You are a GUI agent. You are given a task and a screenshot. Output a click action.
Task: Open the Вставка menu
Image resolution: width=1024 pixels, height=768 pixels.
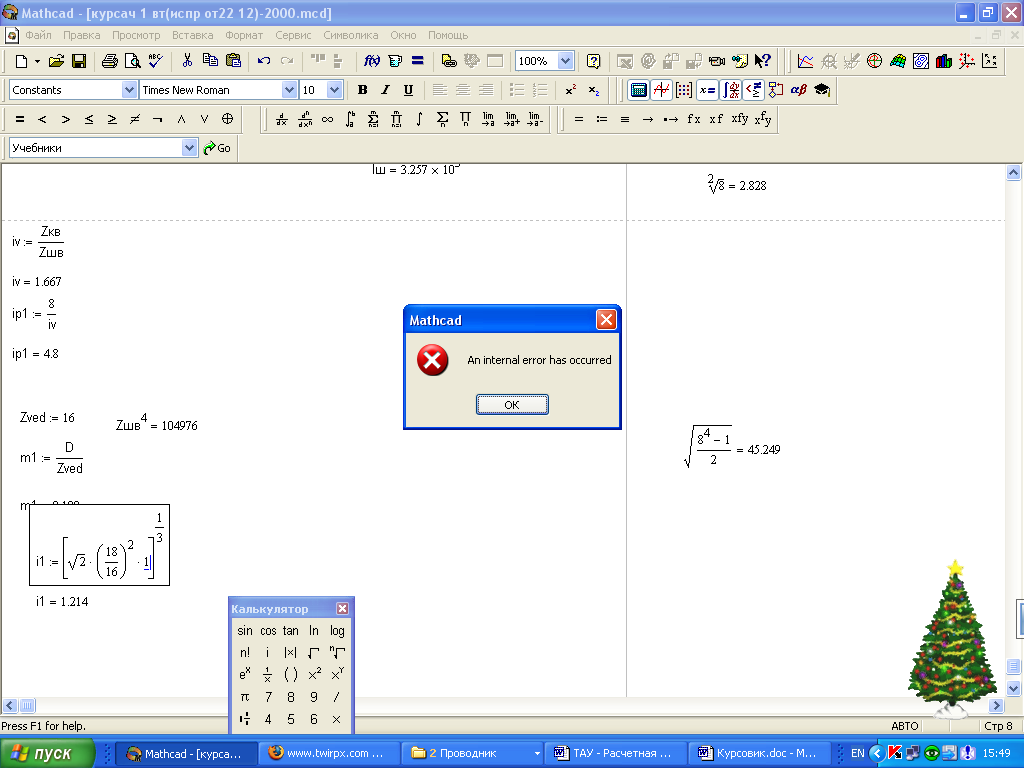(193, 35)
